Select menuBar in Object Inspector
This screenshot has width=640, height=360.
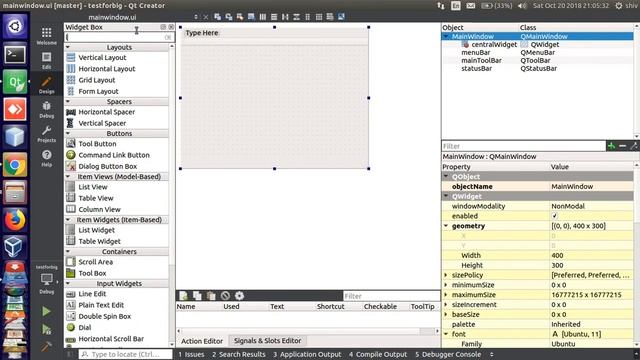476,52
